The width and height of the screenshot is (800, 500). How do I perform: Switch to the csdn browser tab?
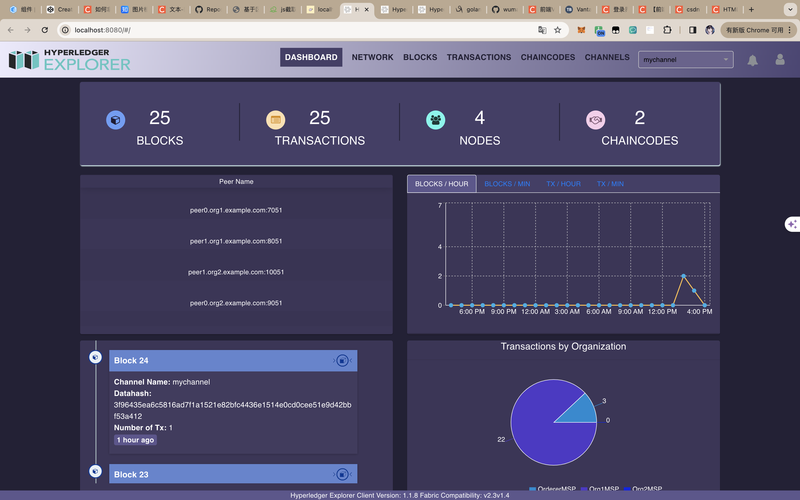click(x=688, y=10)
